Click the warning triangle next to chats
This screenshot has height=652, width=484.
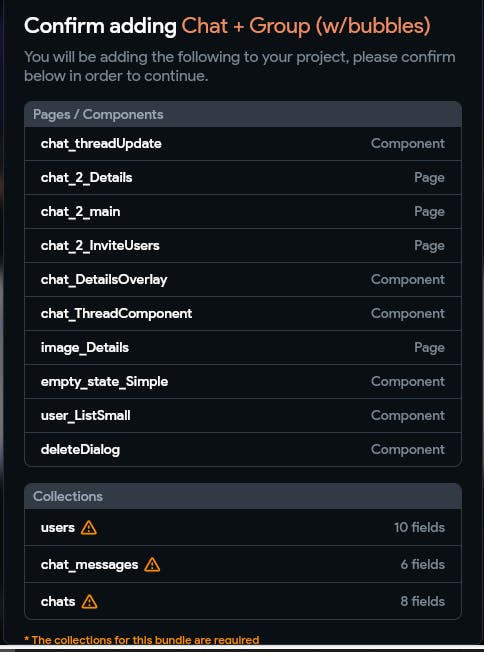[89, 601]
